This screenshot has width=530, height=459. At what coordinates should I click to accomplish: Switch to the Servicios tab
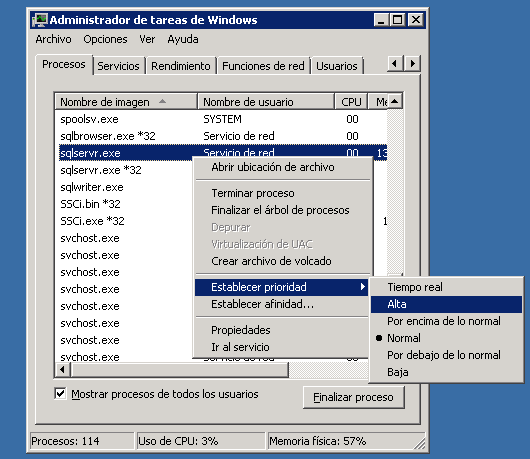point(118,66)
